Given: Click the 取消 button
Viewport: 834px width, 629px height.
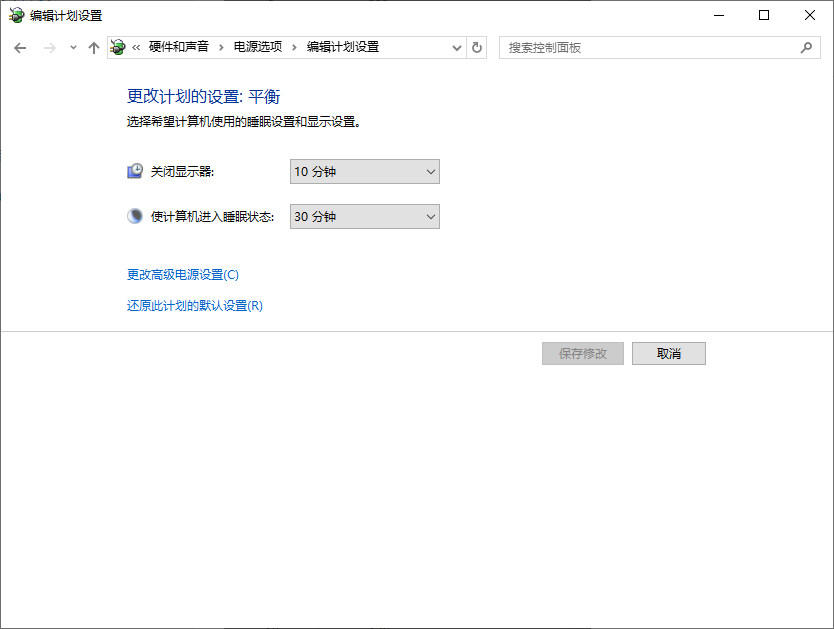Looking at the screenshot, I should (668, 353).
